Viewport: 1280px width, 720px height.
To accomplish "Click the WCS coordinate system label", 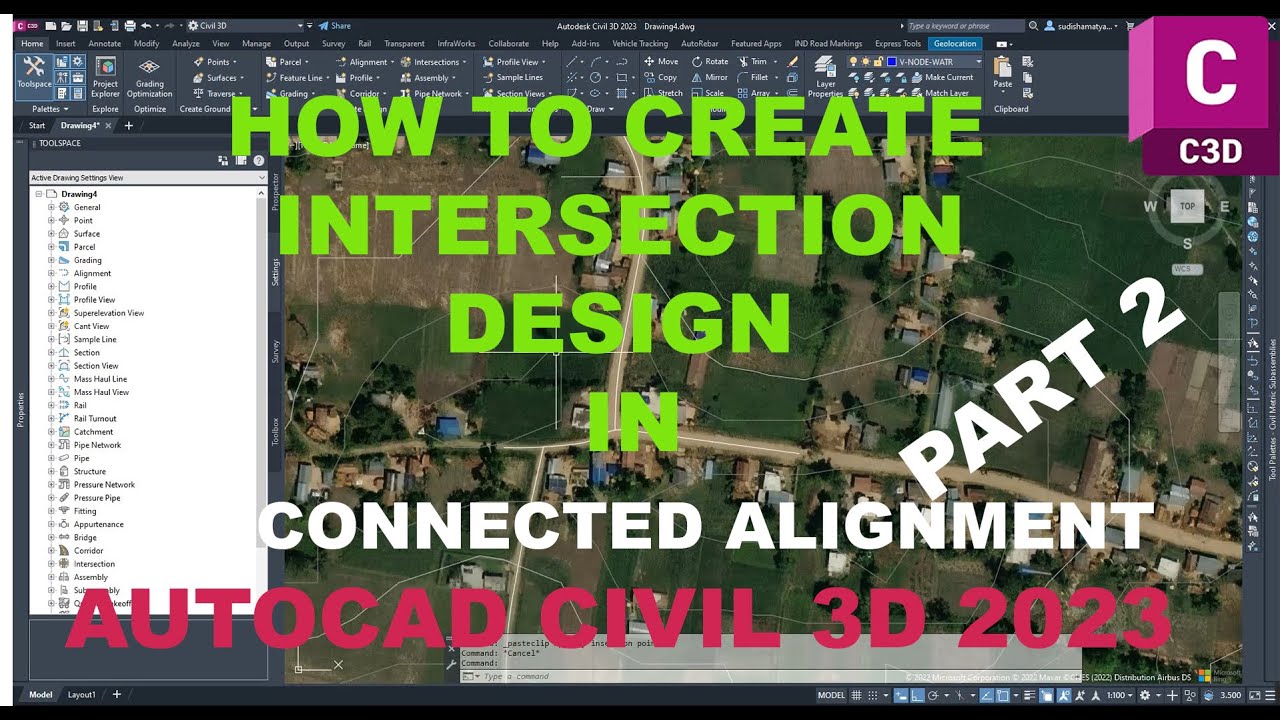I will 1186,269.
